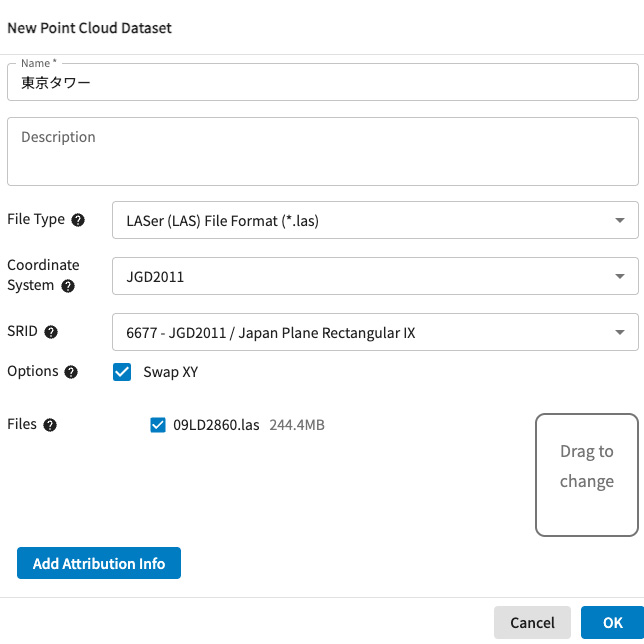Confirm the dataset with the OK button
This screenshot has height=644, width=644.
(612, 622)
